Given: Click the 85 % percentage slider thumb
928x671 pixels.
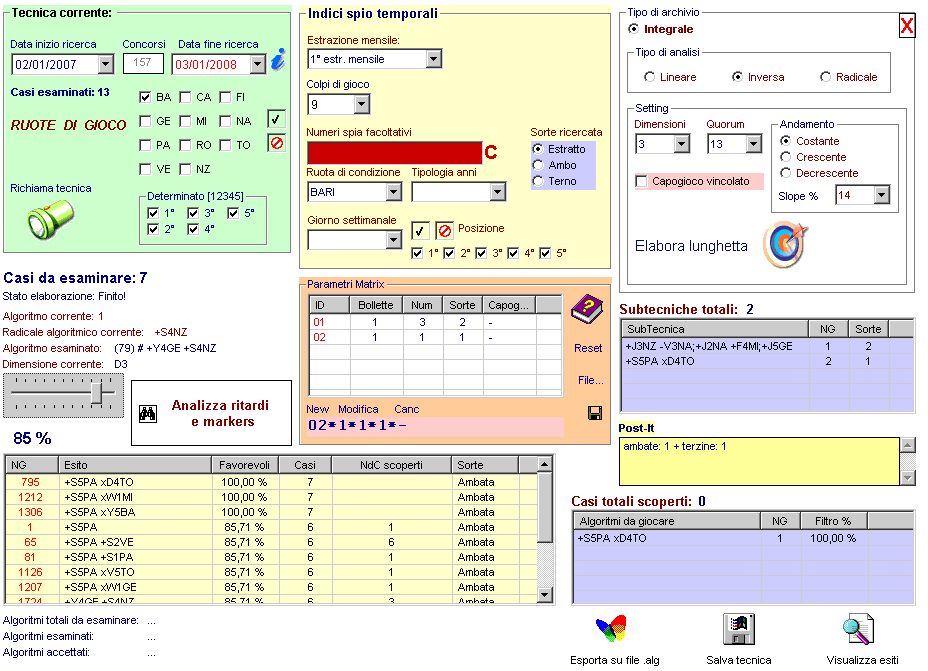Looking at the screenshot, I should click(96, 393).
